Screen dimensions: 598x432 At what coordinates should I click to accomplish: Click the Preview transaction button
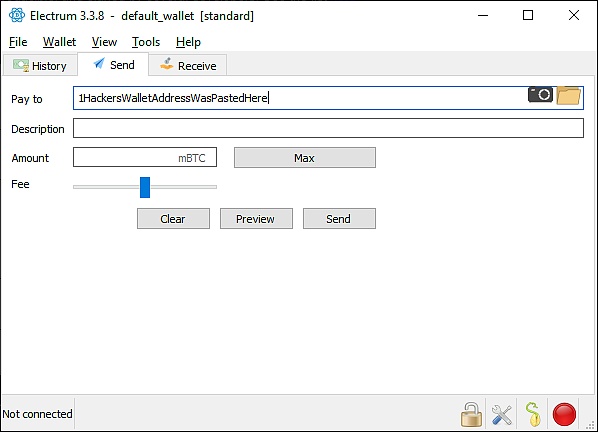256,218
